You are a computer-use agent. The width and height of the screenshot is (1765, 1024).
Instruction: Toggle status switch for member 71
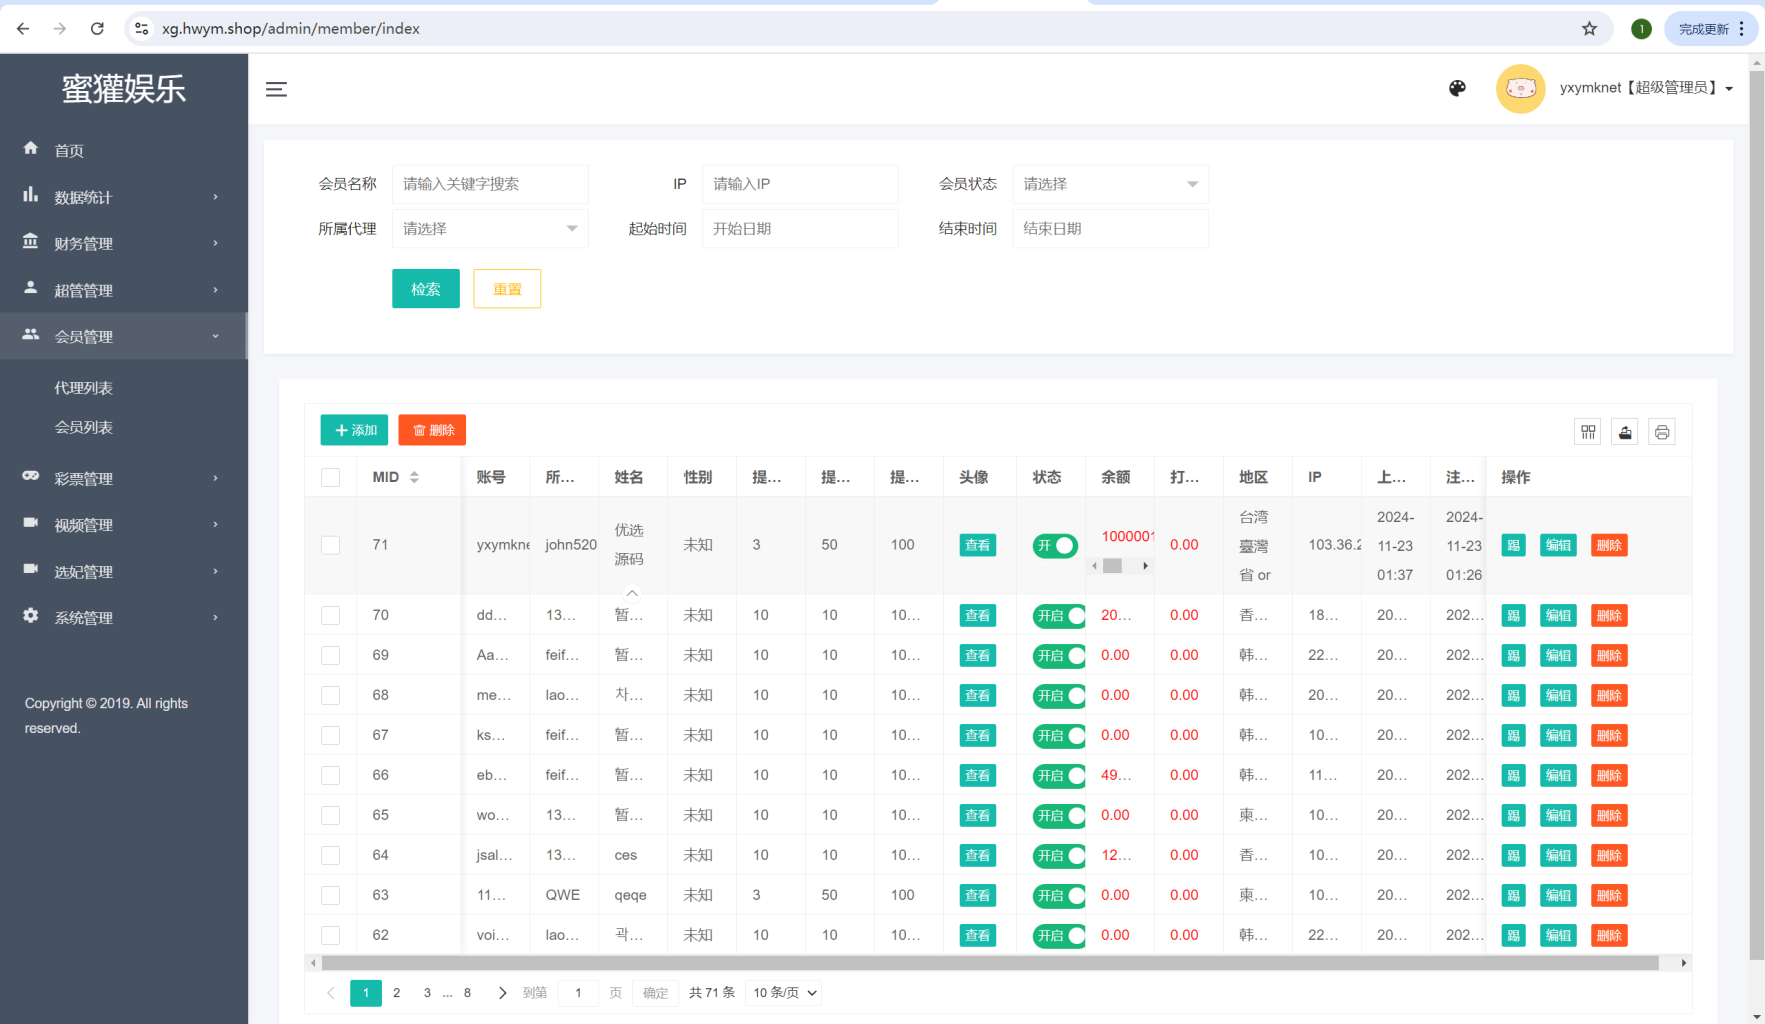1055,546
